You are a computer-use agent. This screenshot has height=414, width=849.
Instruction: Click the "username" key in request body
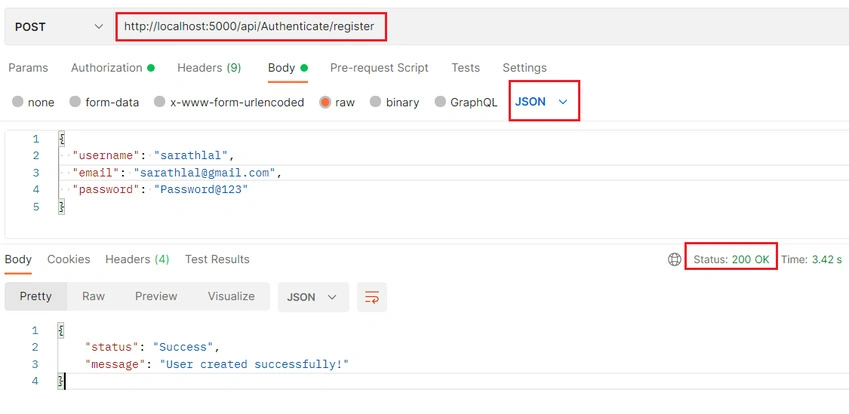106,156
